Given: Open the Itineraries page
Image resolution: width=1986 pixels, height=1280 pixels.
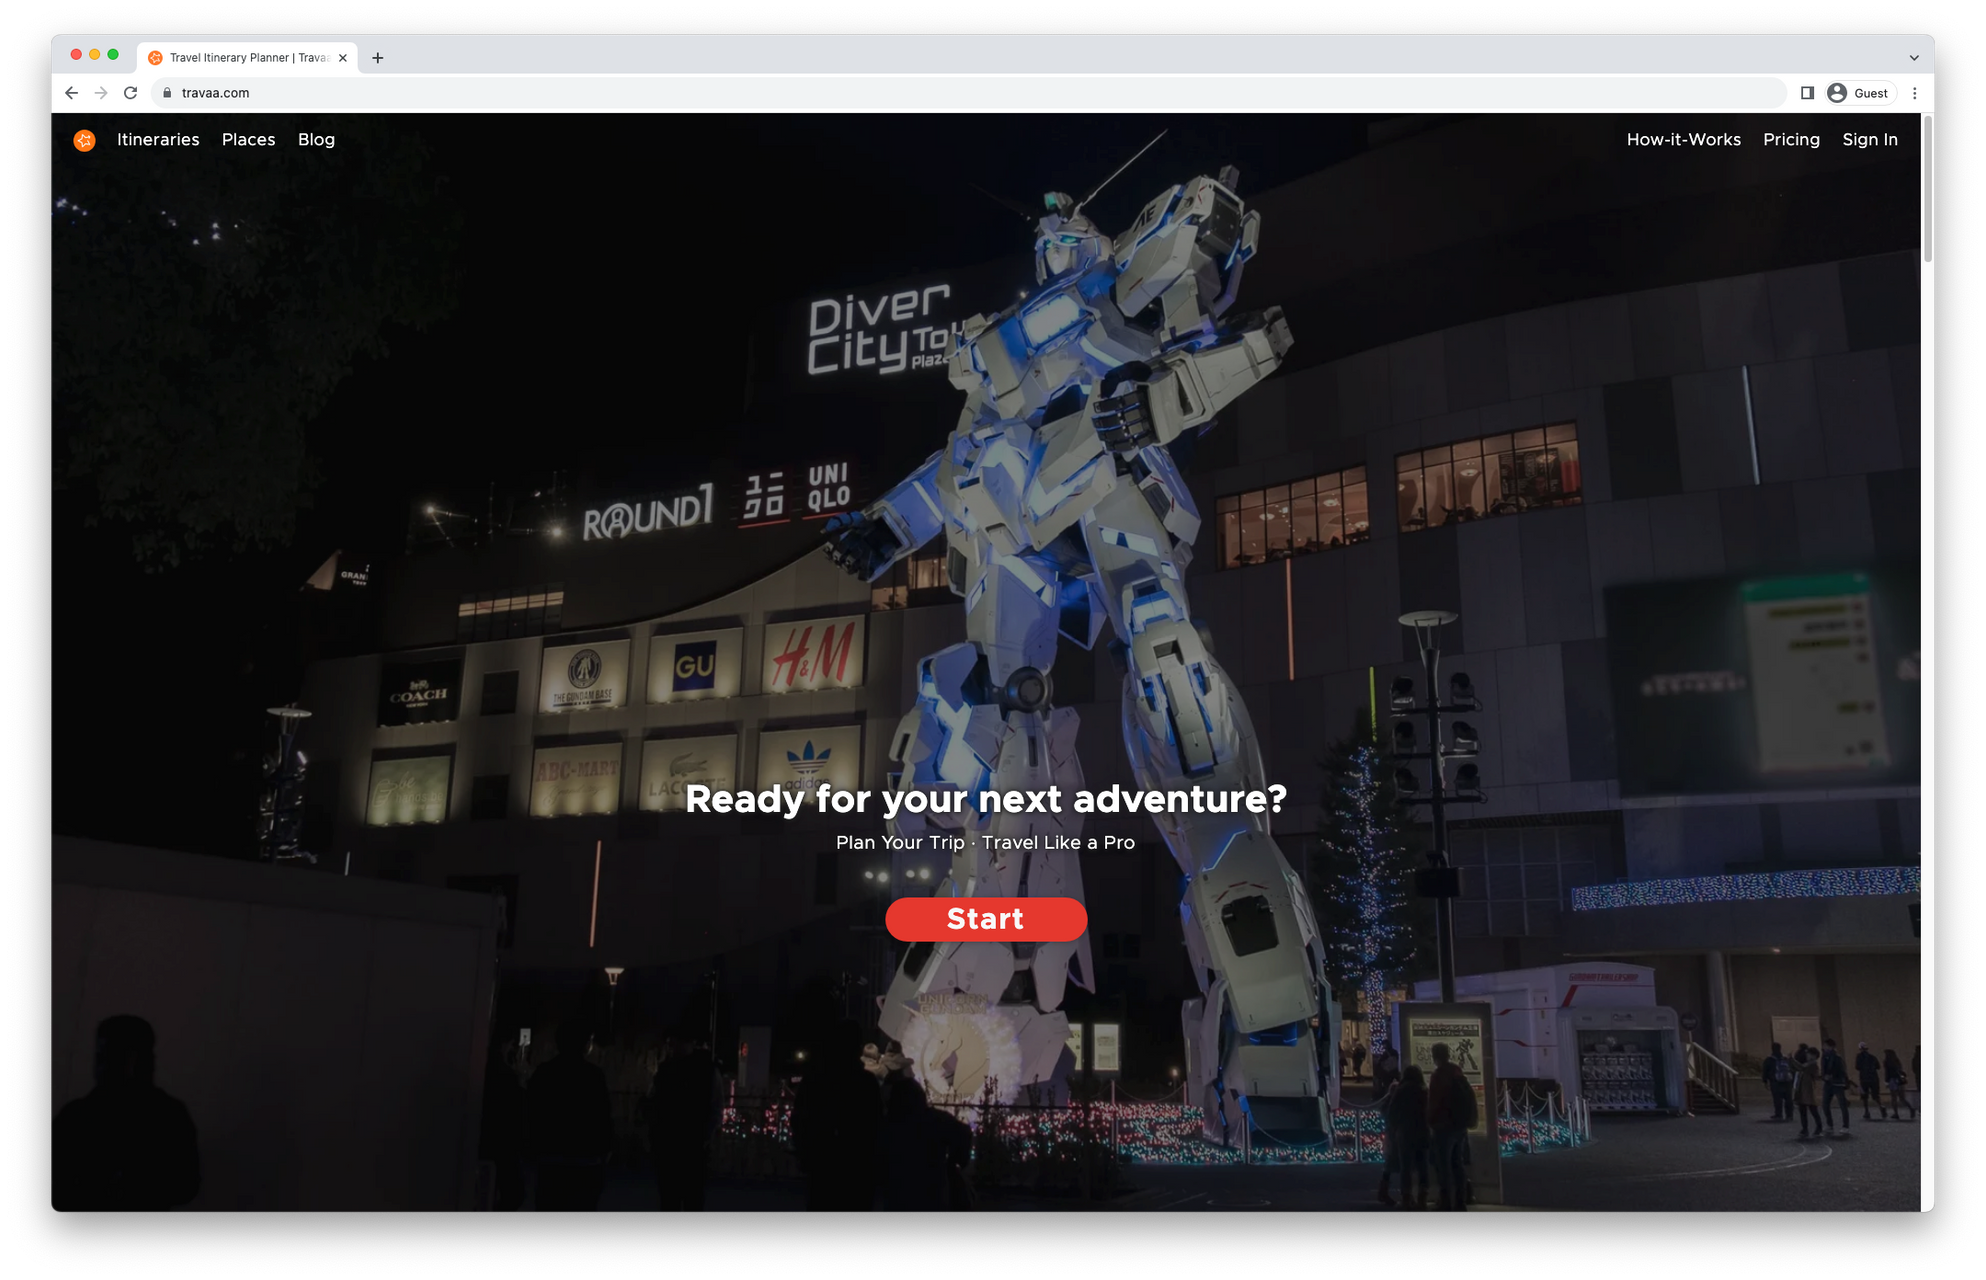Looking at the screenshot, I should click(x=158, y=140).
